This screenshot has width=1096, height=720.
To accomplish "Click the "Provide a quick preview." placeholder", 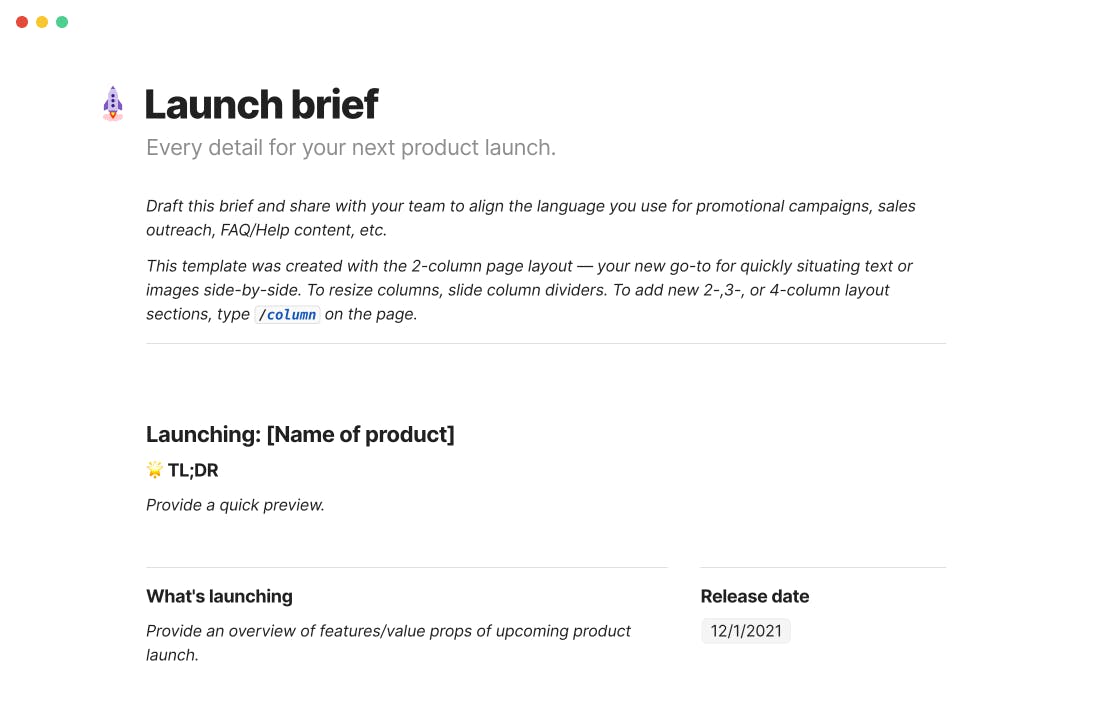I will coord(235,505).
